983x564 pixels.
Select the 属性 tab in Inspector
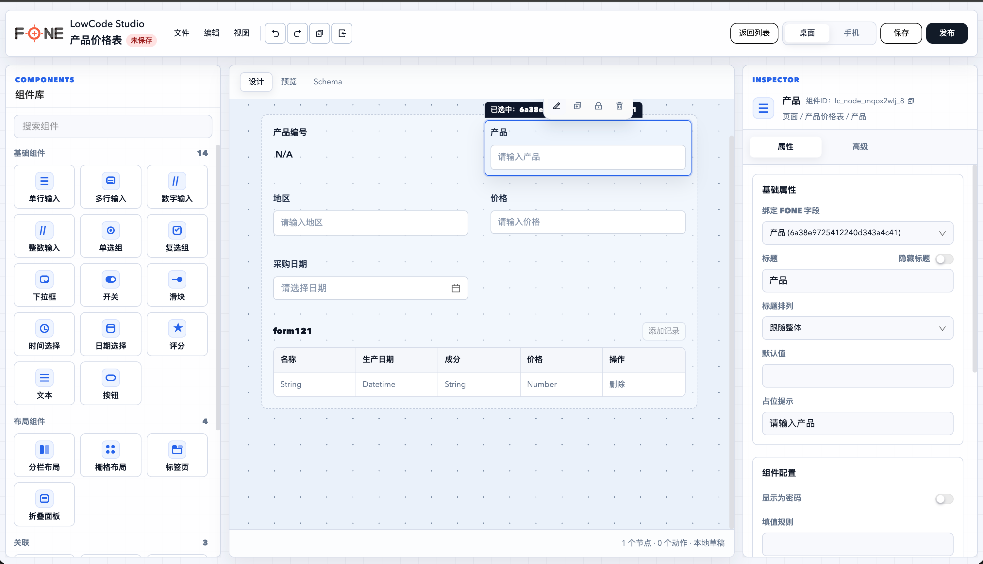(786, 147)
